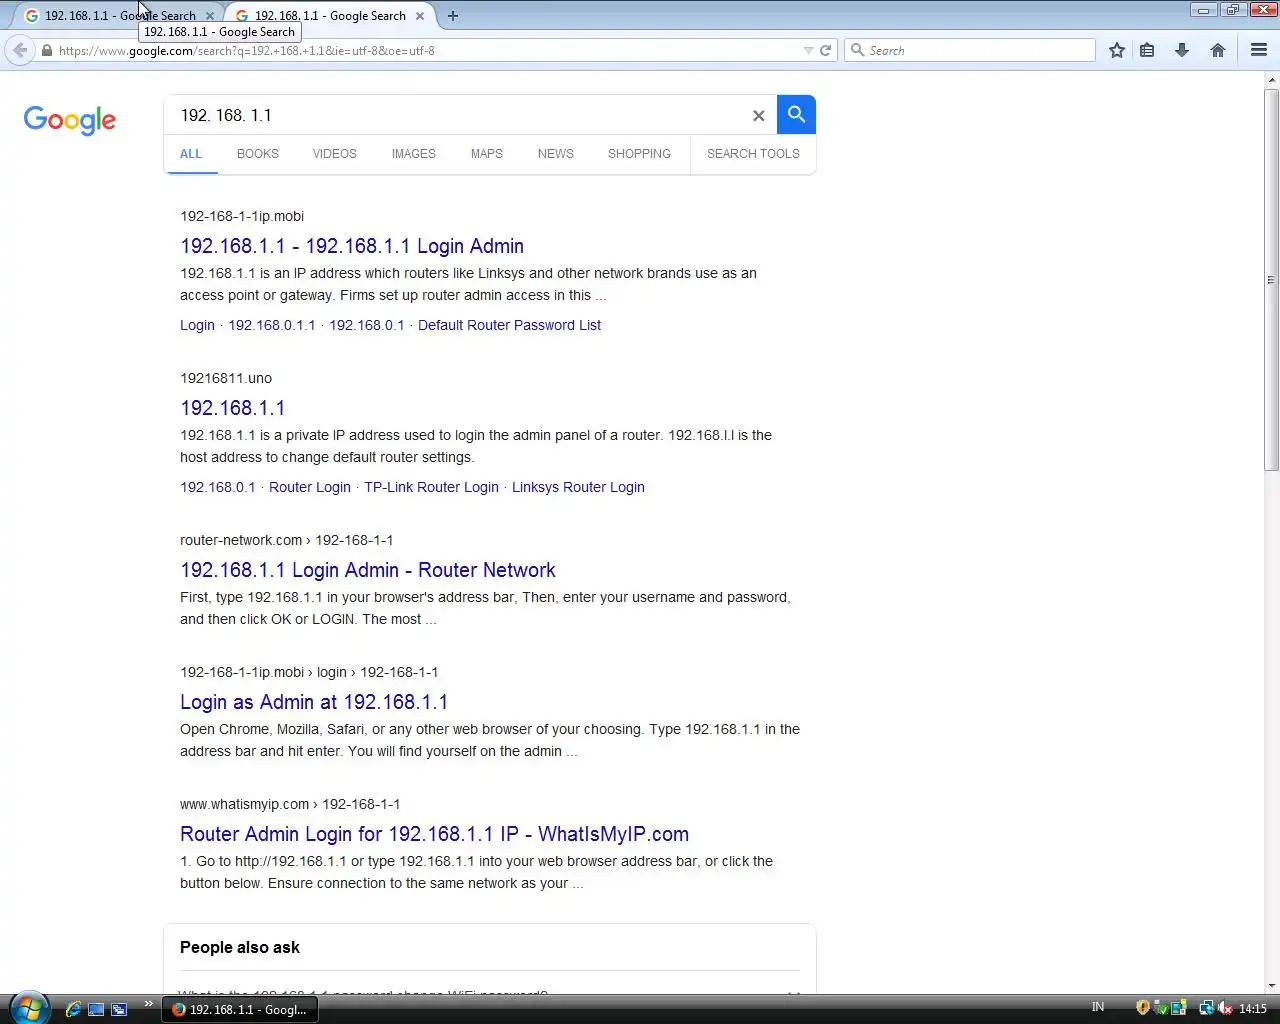
Task: Click the 'Linksys Router Login' sitelink
Action: click(578, 487)
